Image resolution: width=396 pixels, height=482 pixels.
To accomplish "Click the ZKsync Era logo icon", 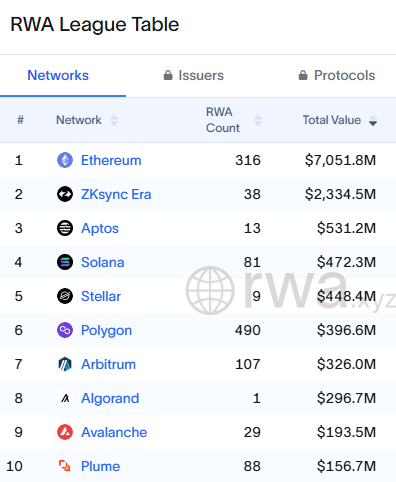I will (x=65, y=194).
